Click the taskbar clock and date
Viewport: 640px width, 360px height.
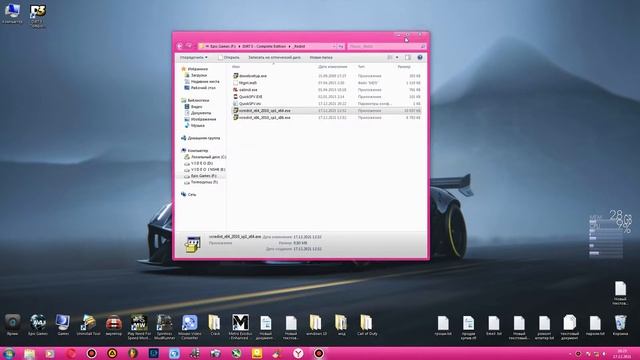pos(622,353)
